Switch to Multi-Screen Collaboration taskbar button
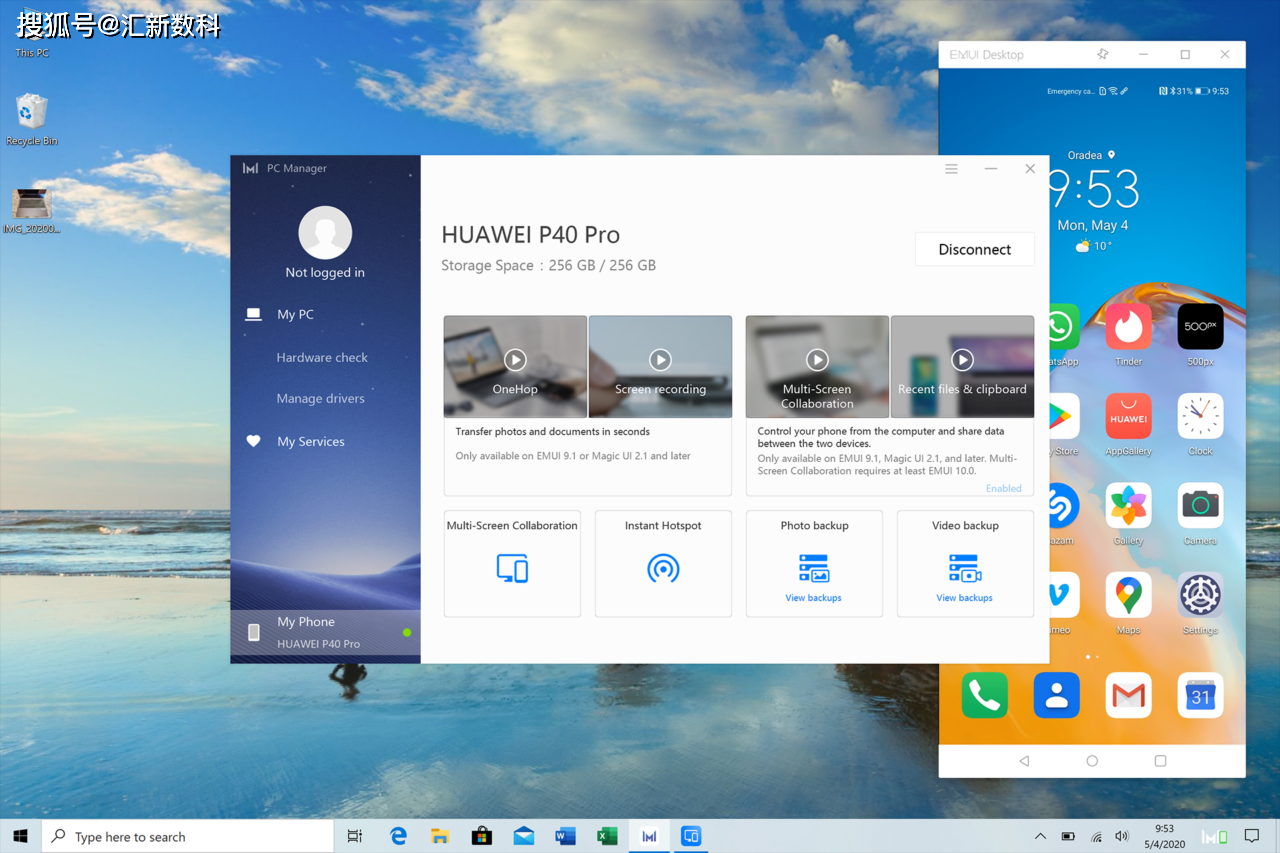This screenshot has width=1280, height=853. click(691, 836)
